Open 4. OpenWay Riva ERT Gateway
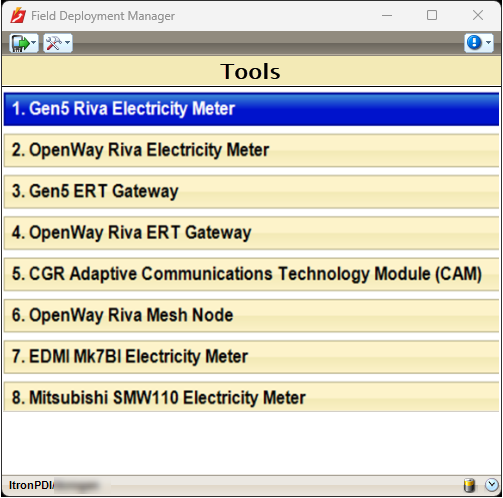 click(x=251, y=233)
